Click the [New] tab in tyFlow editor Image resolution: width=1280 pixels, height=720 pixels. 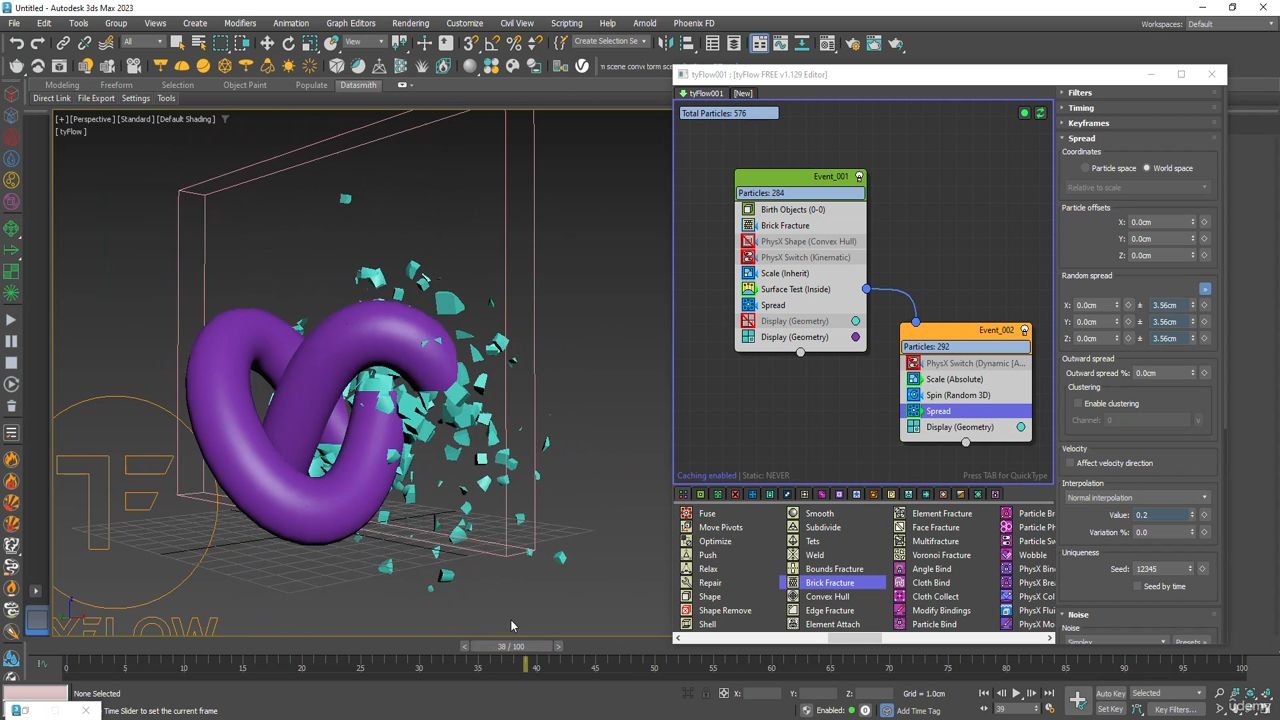point(743,93)
